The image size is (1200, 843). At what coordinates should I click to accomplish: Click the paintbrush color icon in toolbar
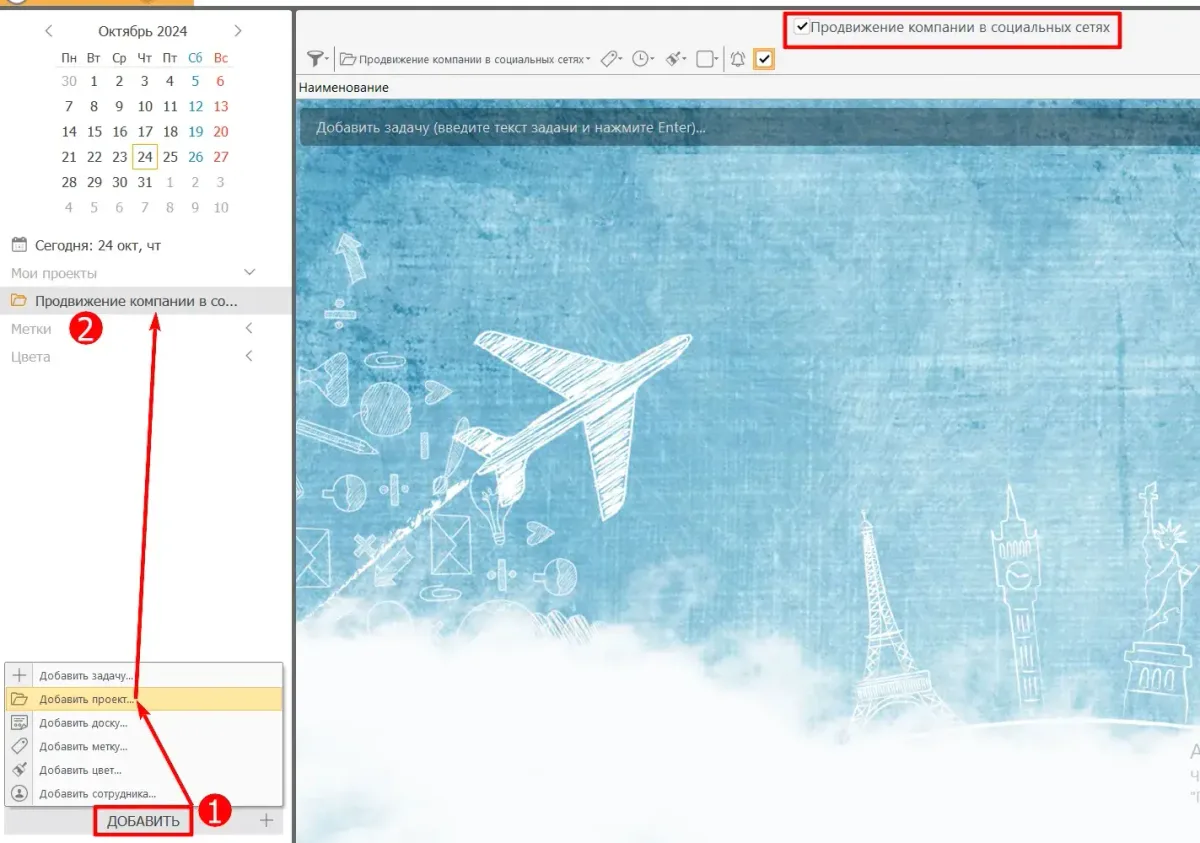674,59
